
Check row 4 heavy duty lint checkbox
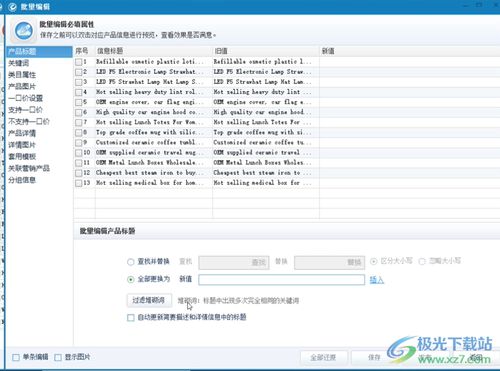pos(78,92)
